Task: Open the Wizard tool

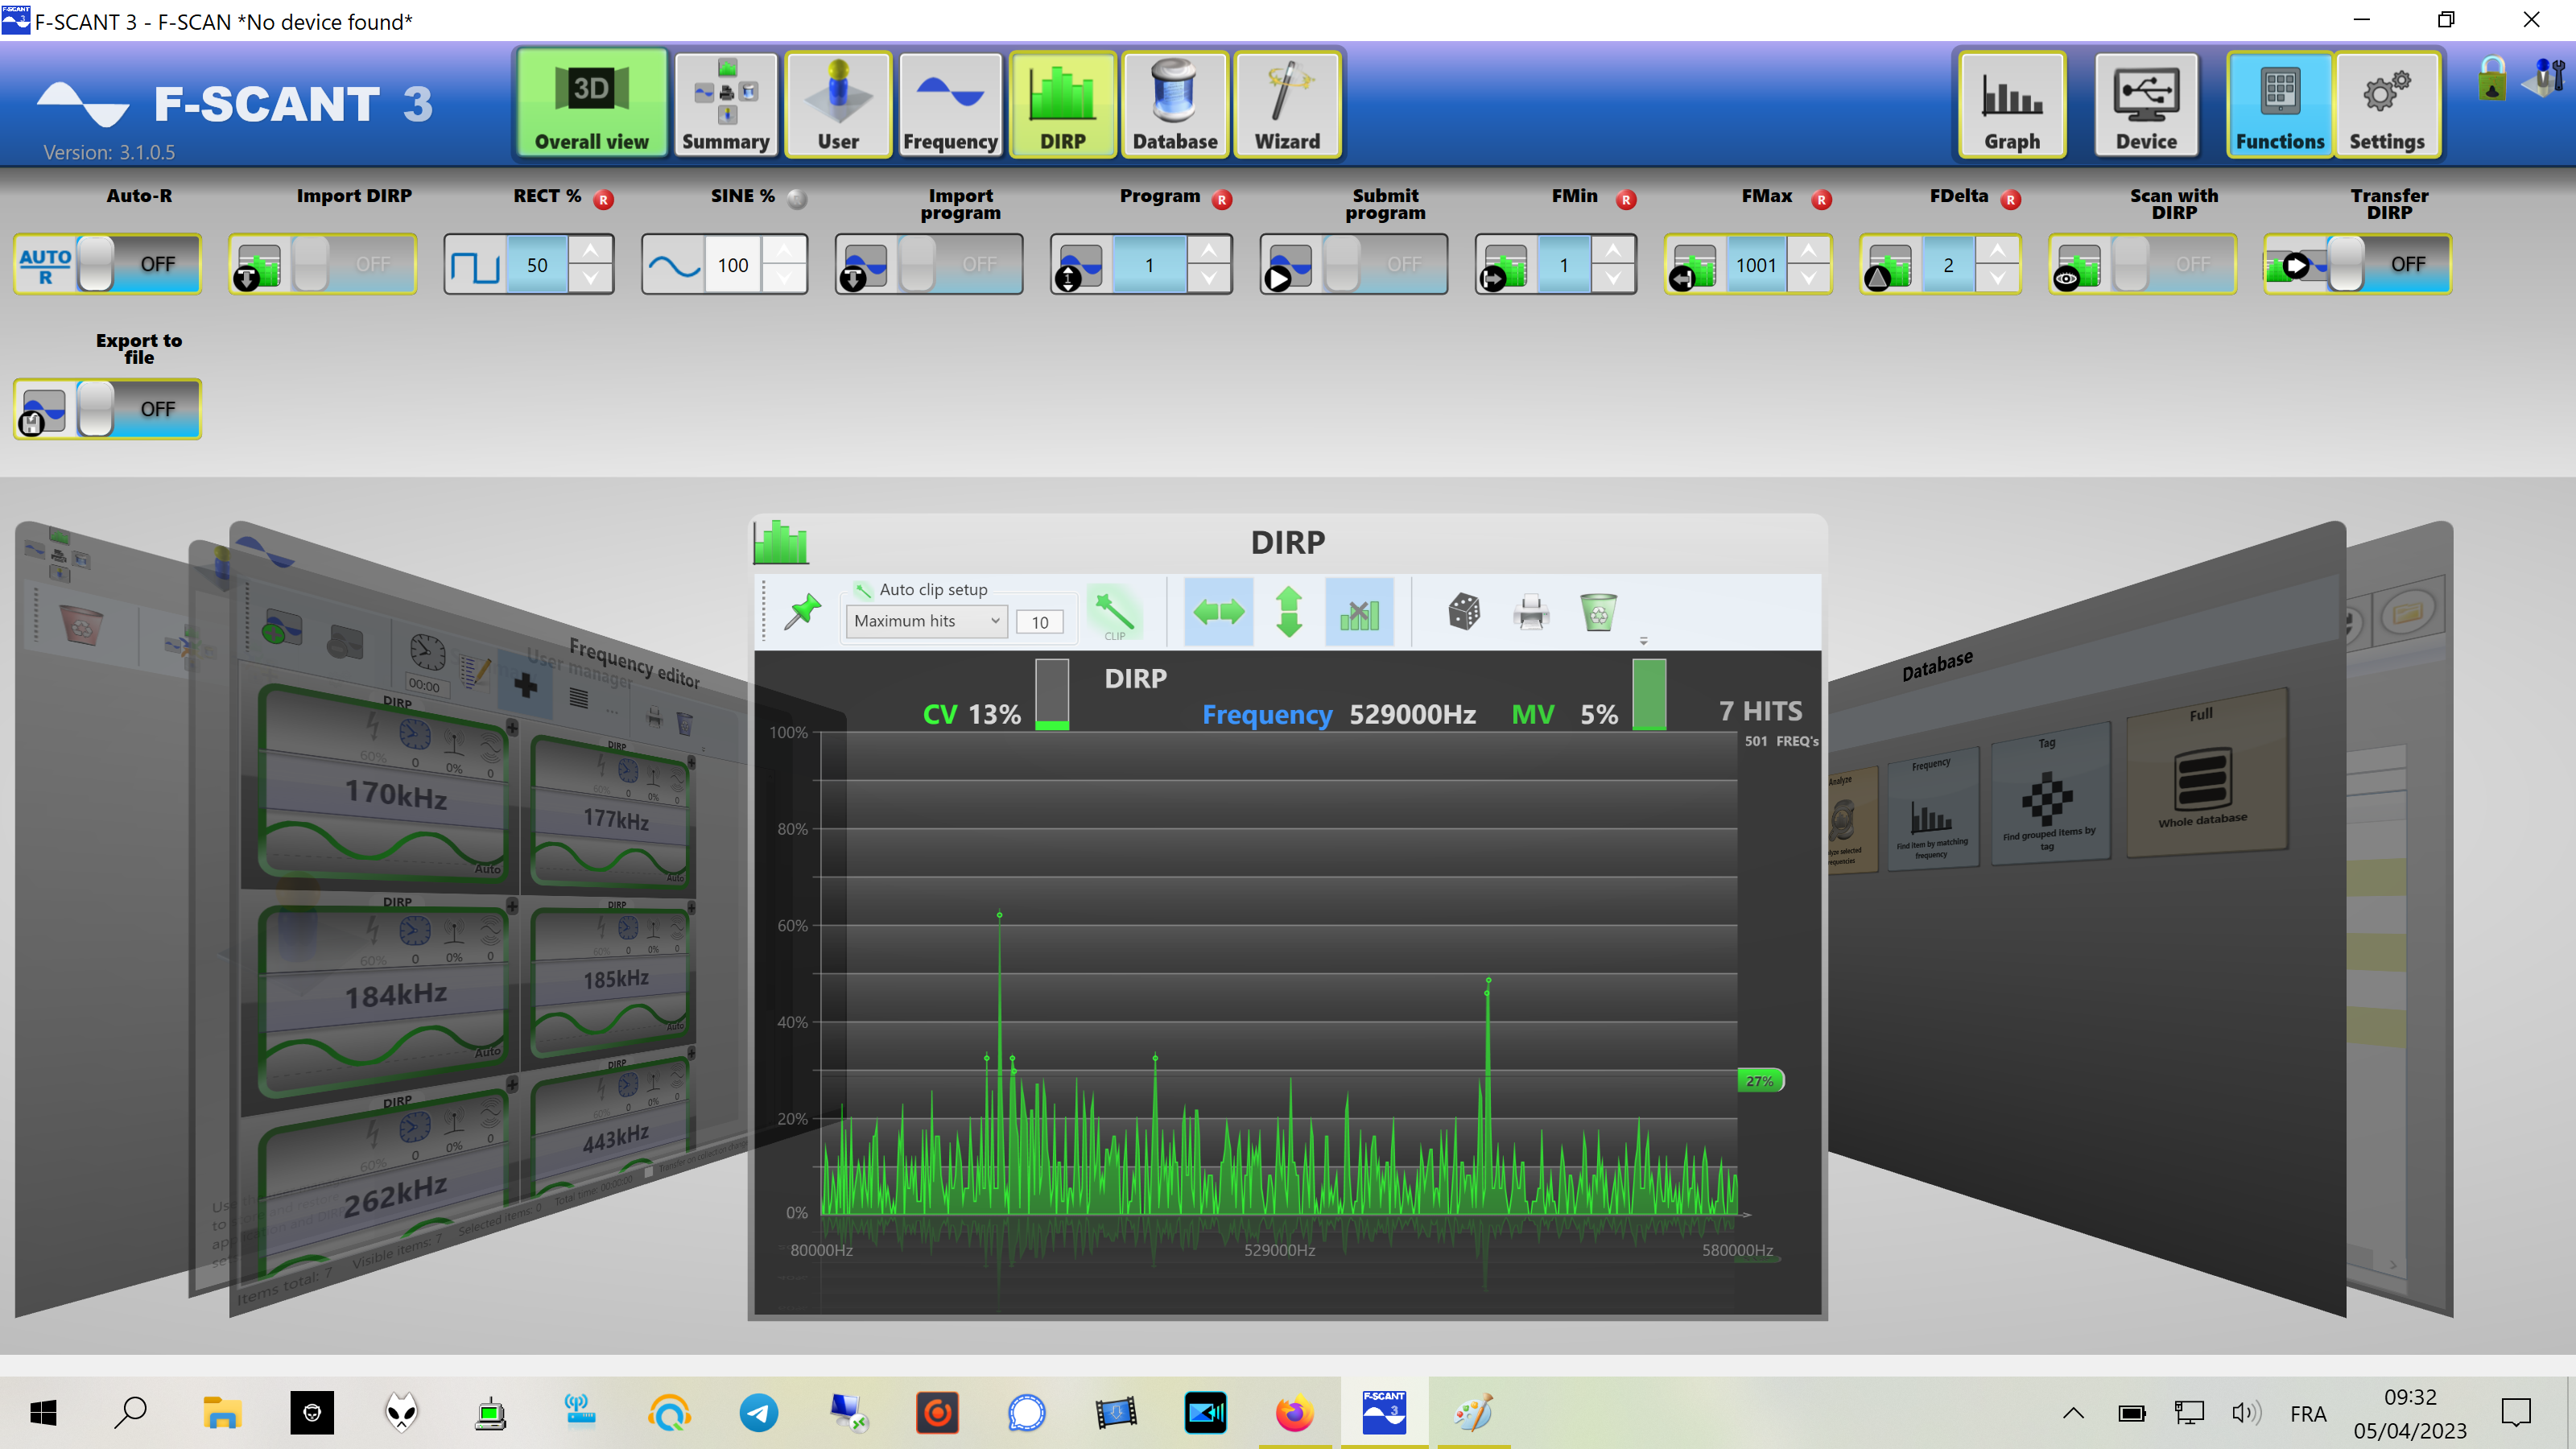Action: click(x=1287, y=103)
